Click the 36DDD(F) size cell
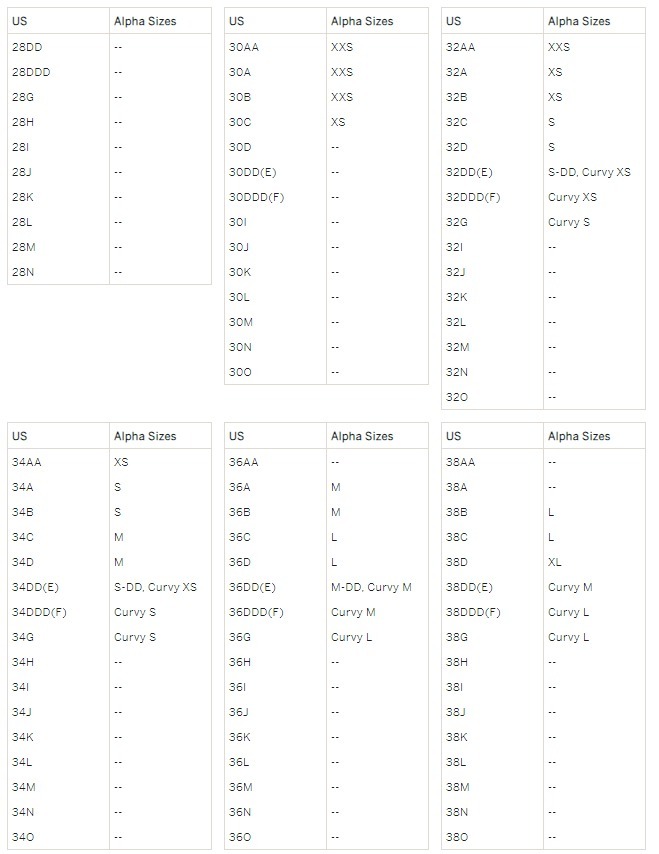Viewport: 659px width, 854px height. click(x=257, y=612)
